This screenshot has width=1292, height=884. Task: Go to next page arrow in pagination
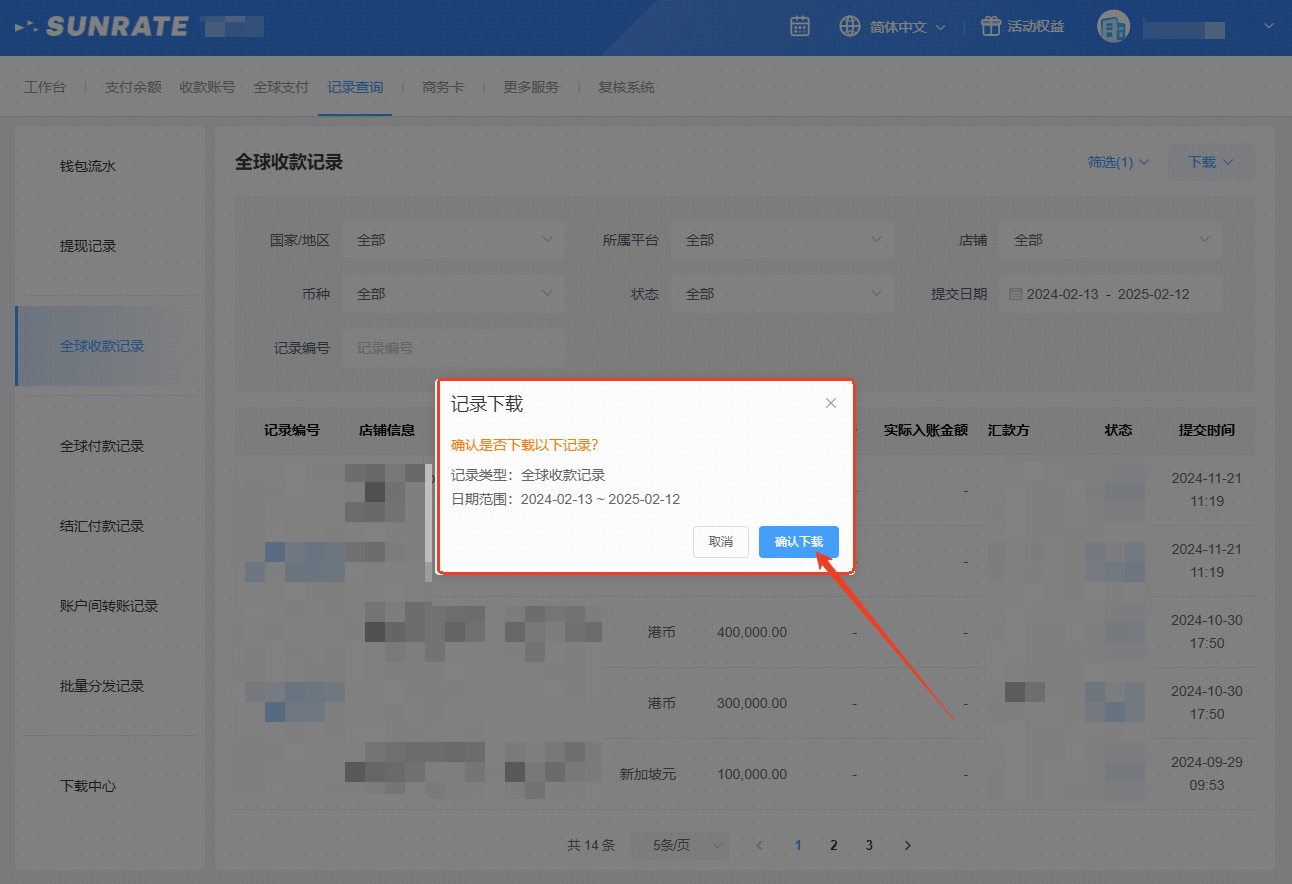[907, 845]
